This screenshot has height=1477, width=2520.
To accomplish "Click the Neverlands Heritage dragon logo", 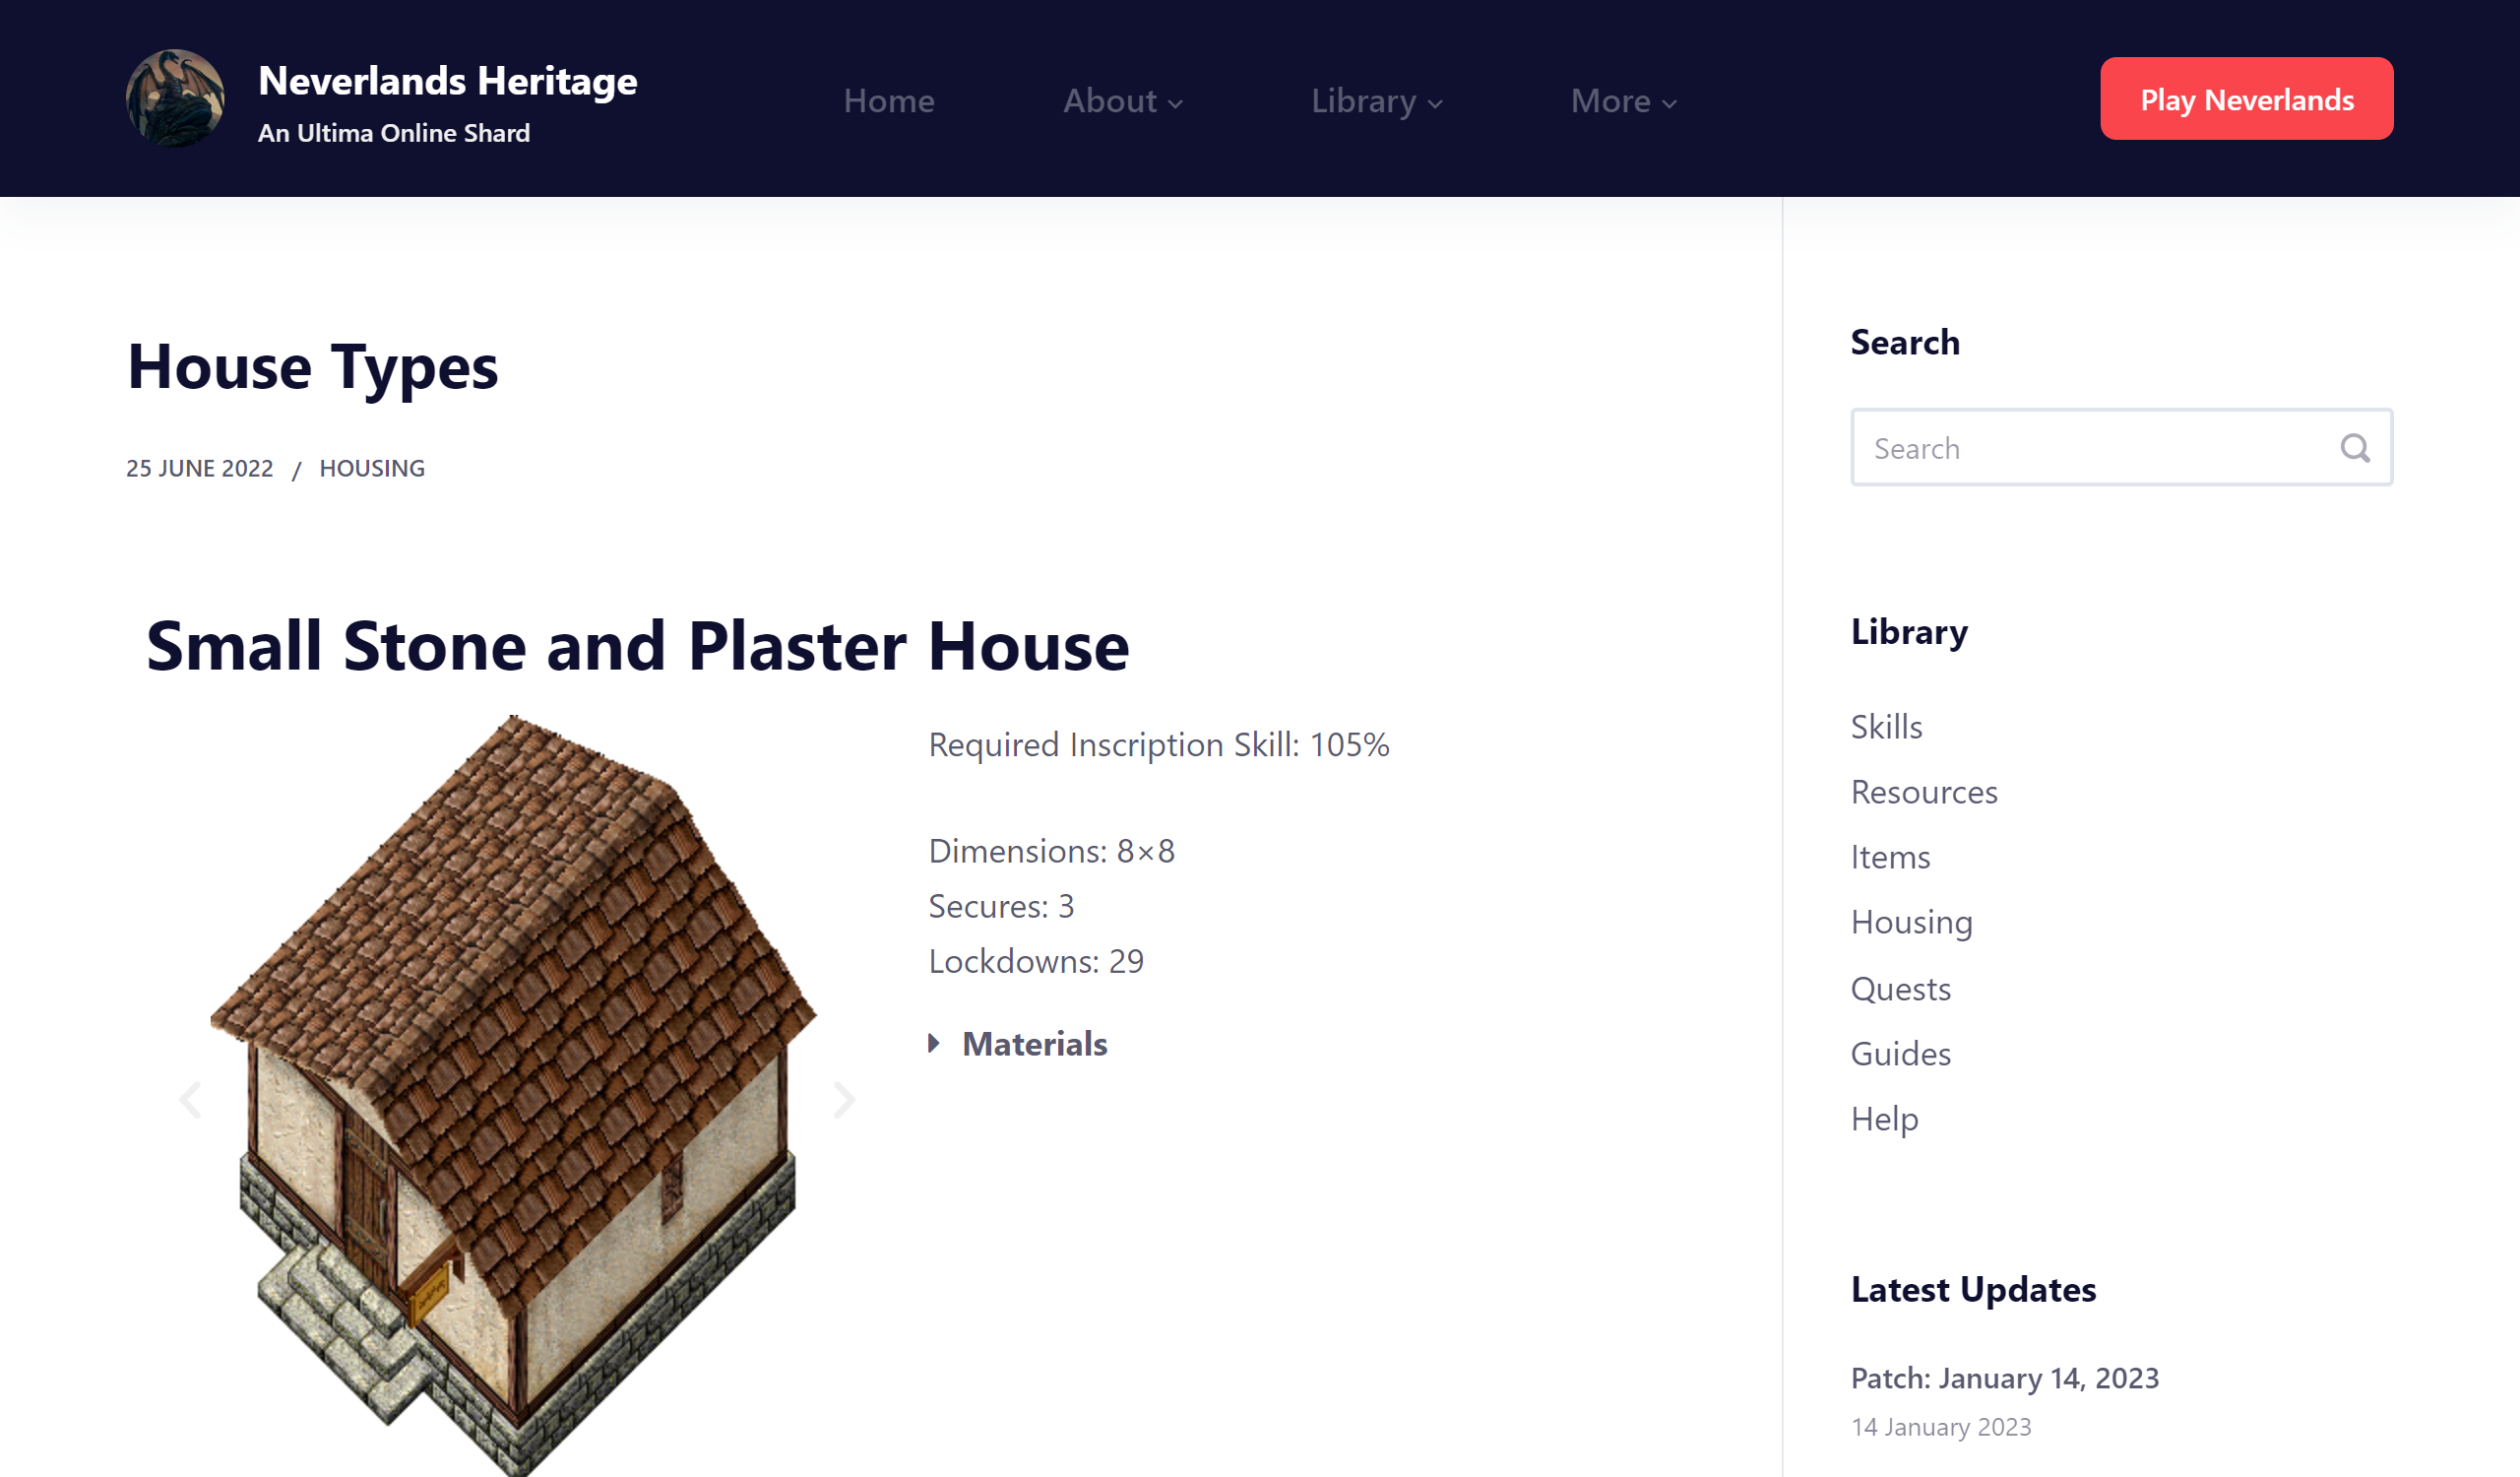I will point(175,99).
